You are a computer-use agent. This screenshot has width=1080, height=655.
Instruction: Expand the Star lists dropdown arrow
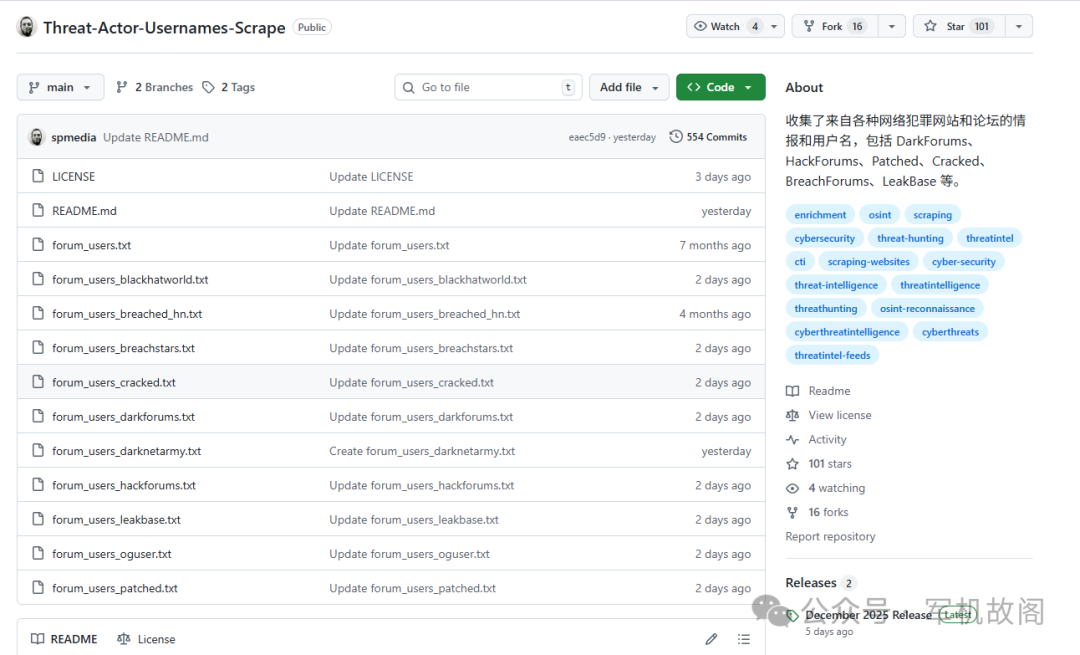[x=1018, y=27]
